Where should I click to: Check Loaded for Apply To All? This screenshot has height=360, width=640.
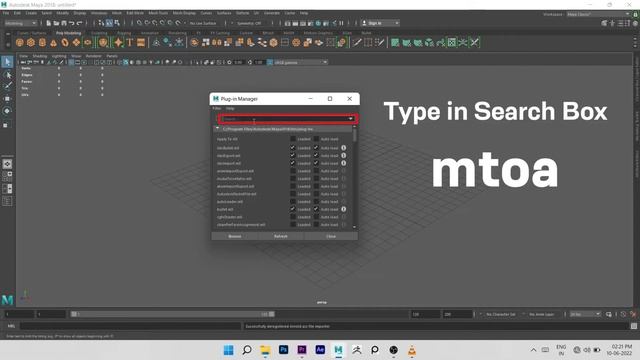click(x=293, y=139)
